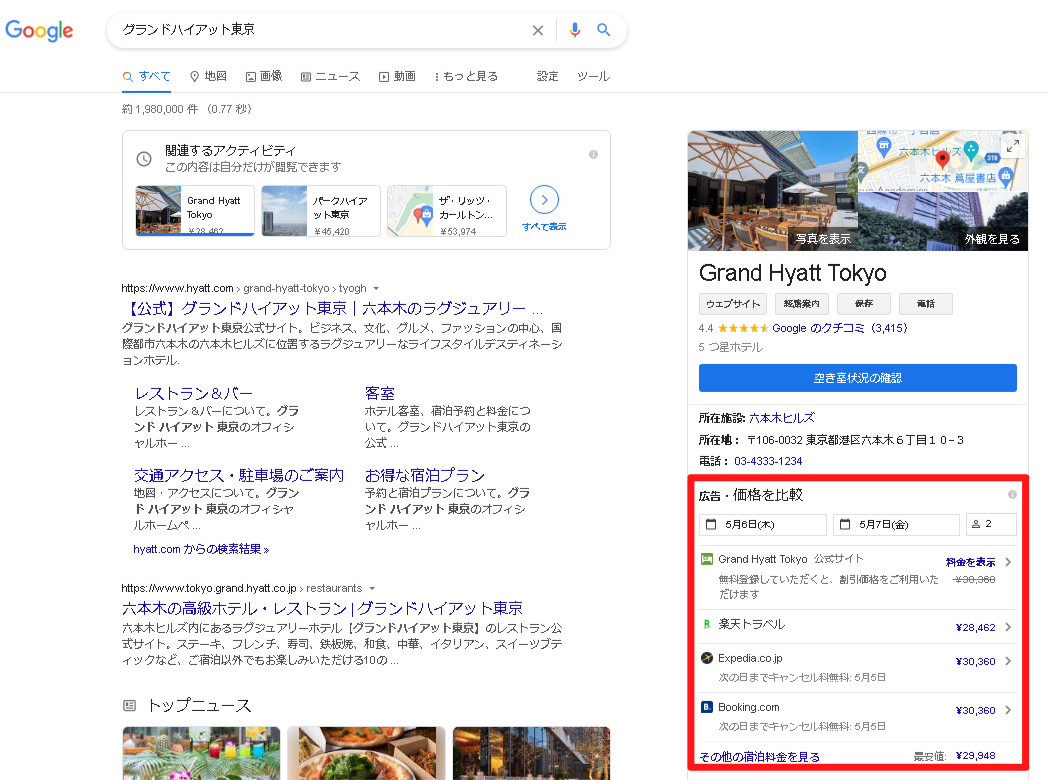The image size is (1049, 780).
Task: Click chevron on Booking.com row
Action: coord(1008,710)
